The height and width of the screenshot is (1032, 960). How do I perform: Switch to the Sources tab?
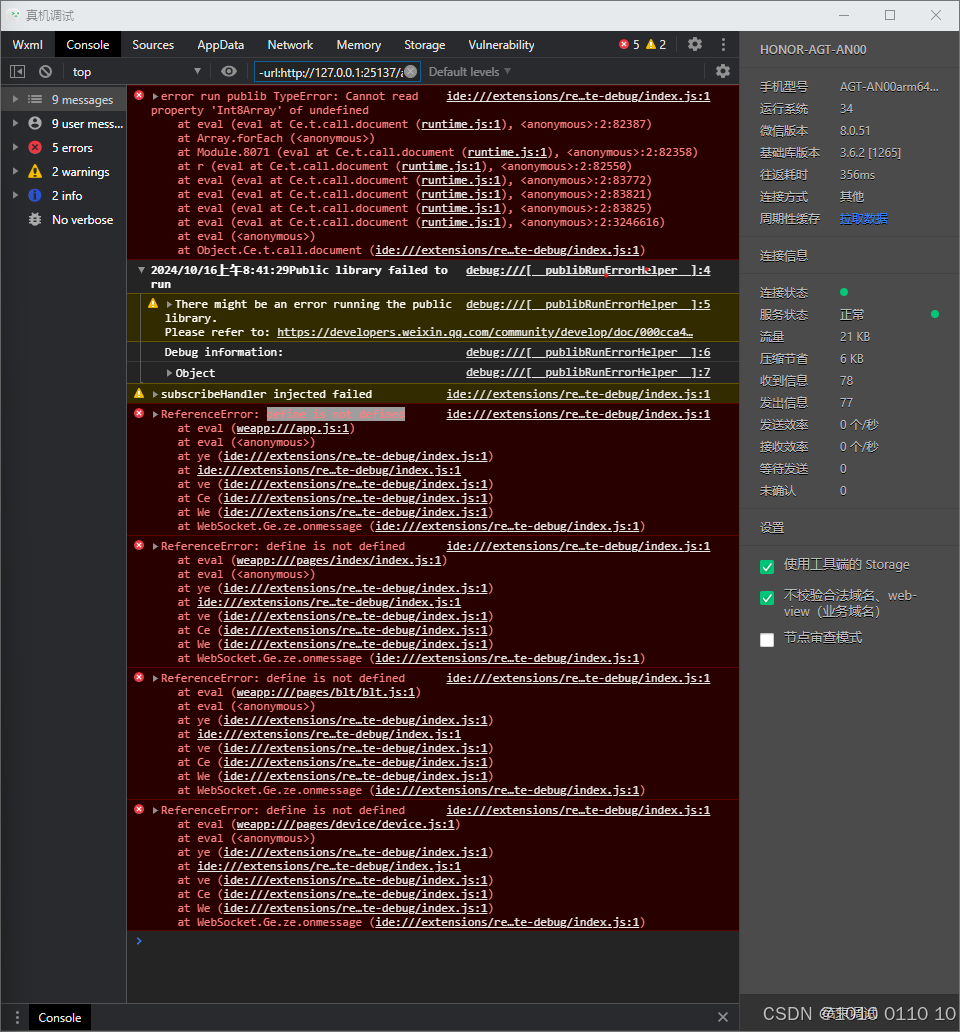153,44
